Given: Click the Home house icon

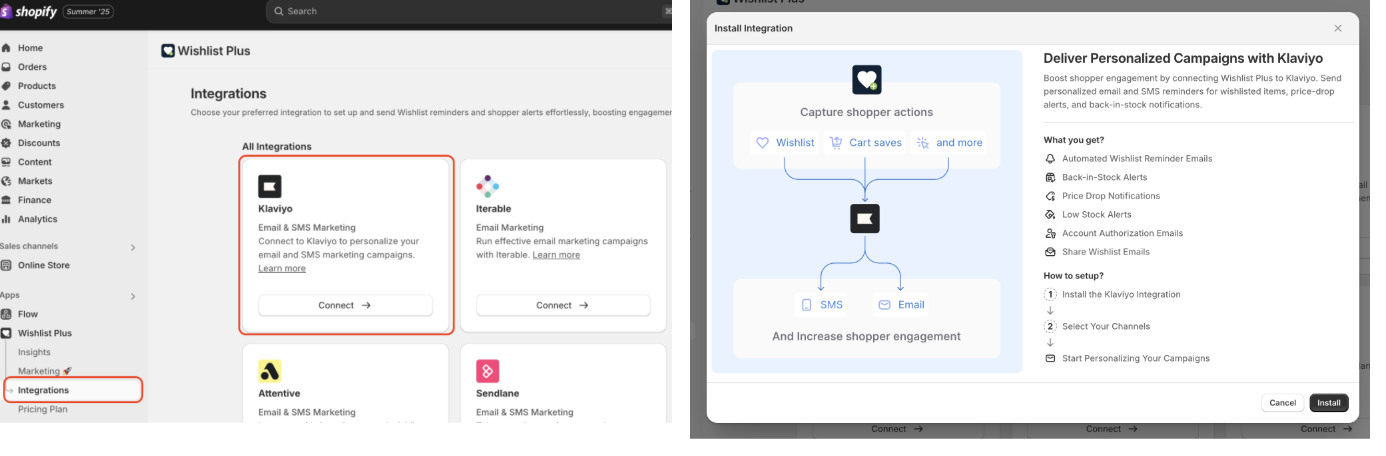Looking at the screenshot, I should 6,48.
